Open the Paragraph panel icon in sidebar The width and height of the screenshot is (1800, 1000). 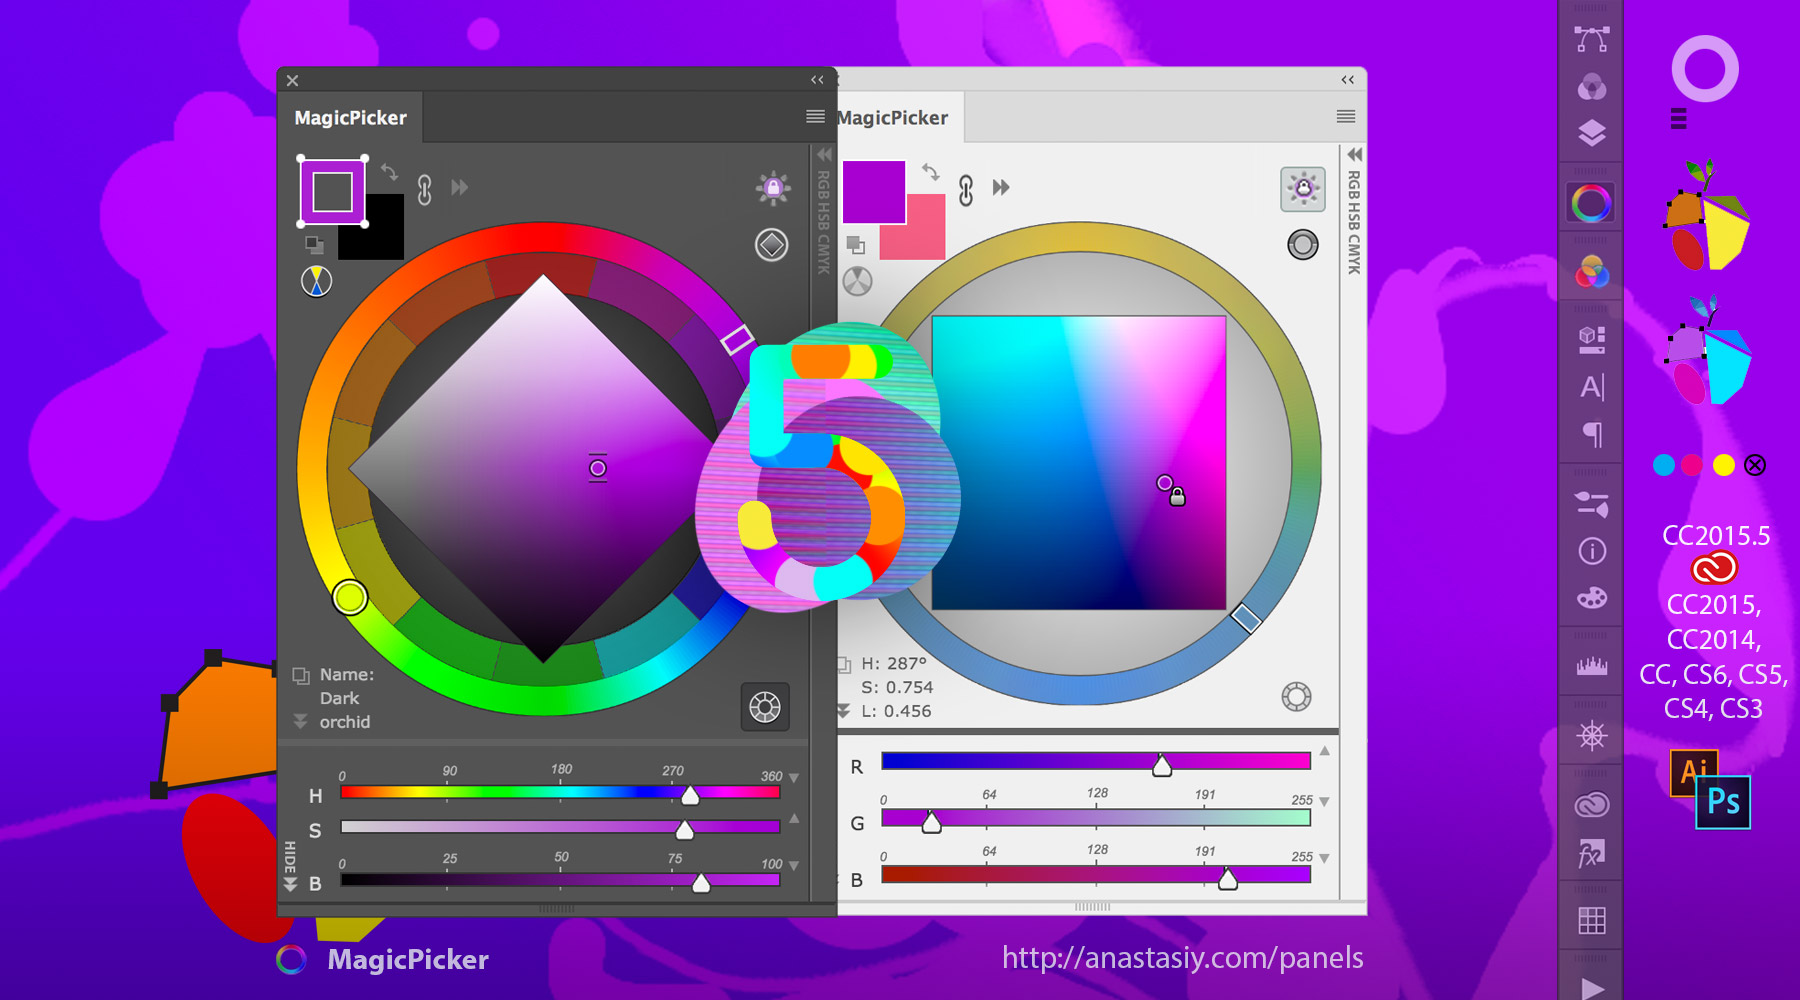pos(1592,434)
